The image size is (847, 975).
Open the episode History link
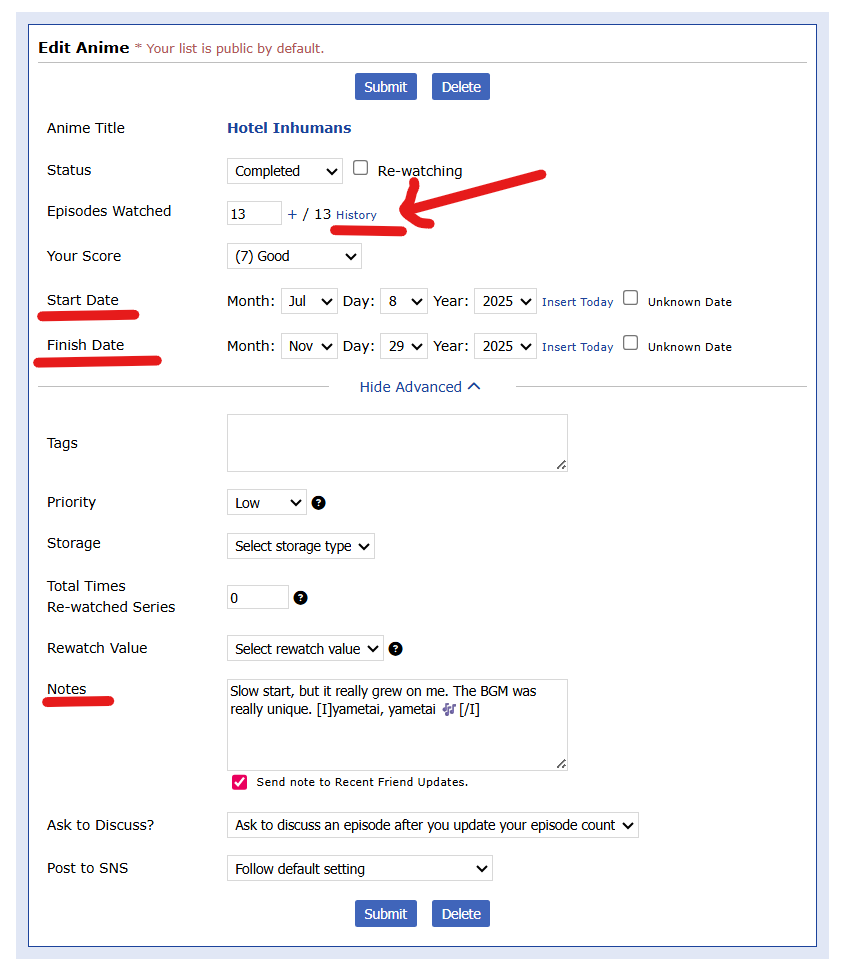356,215
